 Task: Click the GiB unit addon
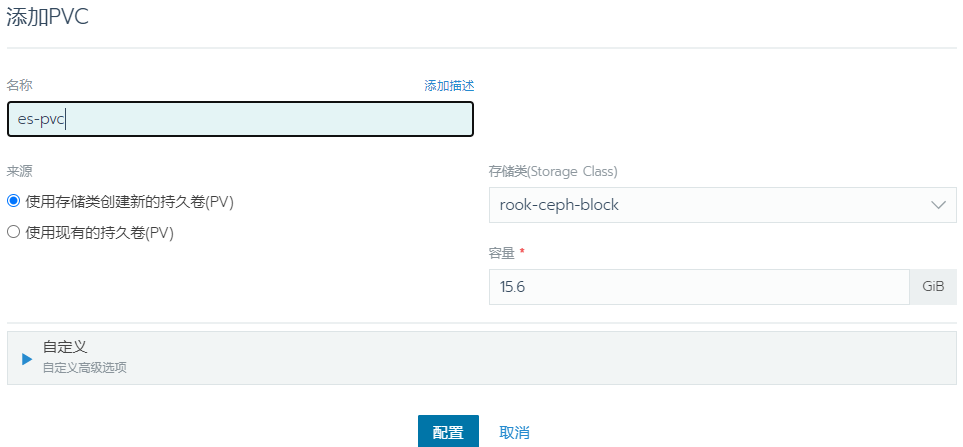tap(933, 287)
